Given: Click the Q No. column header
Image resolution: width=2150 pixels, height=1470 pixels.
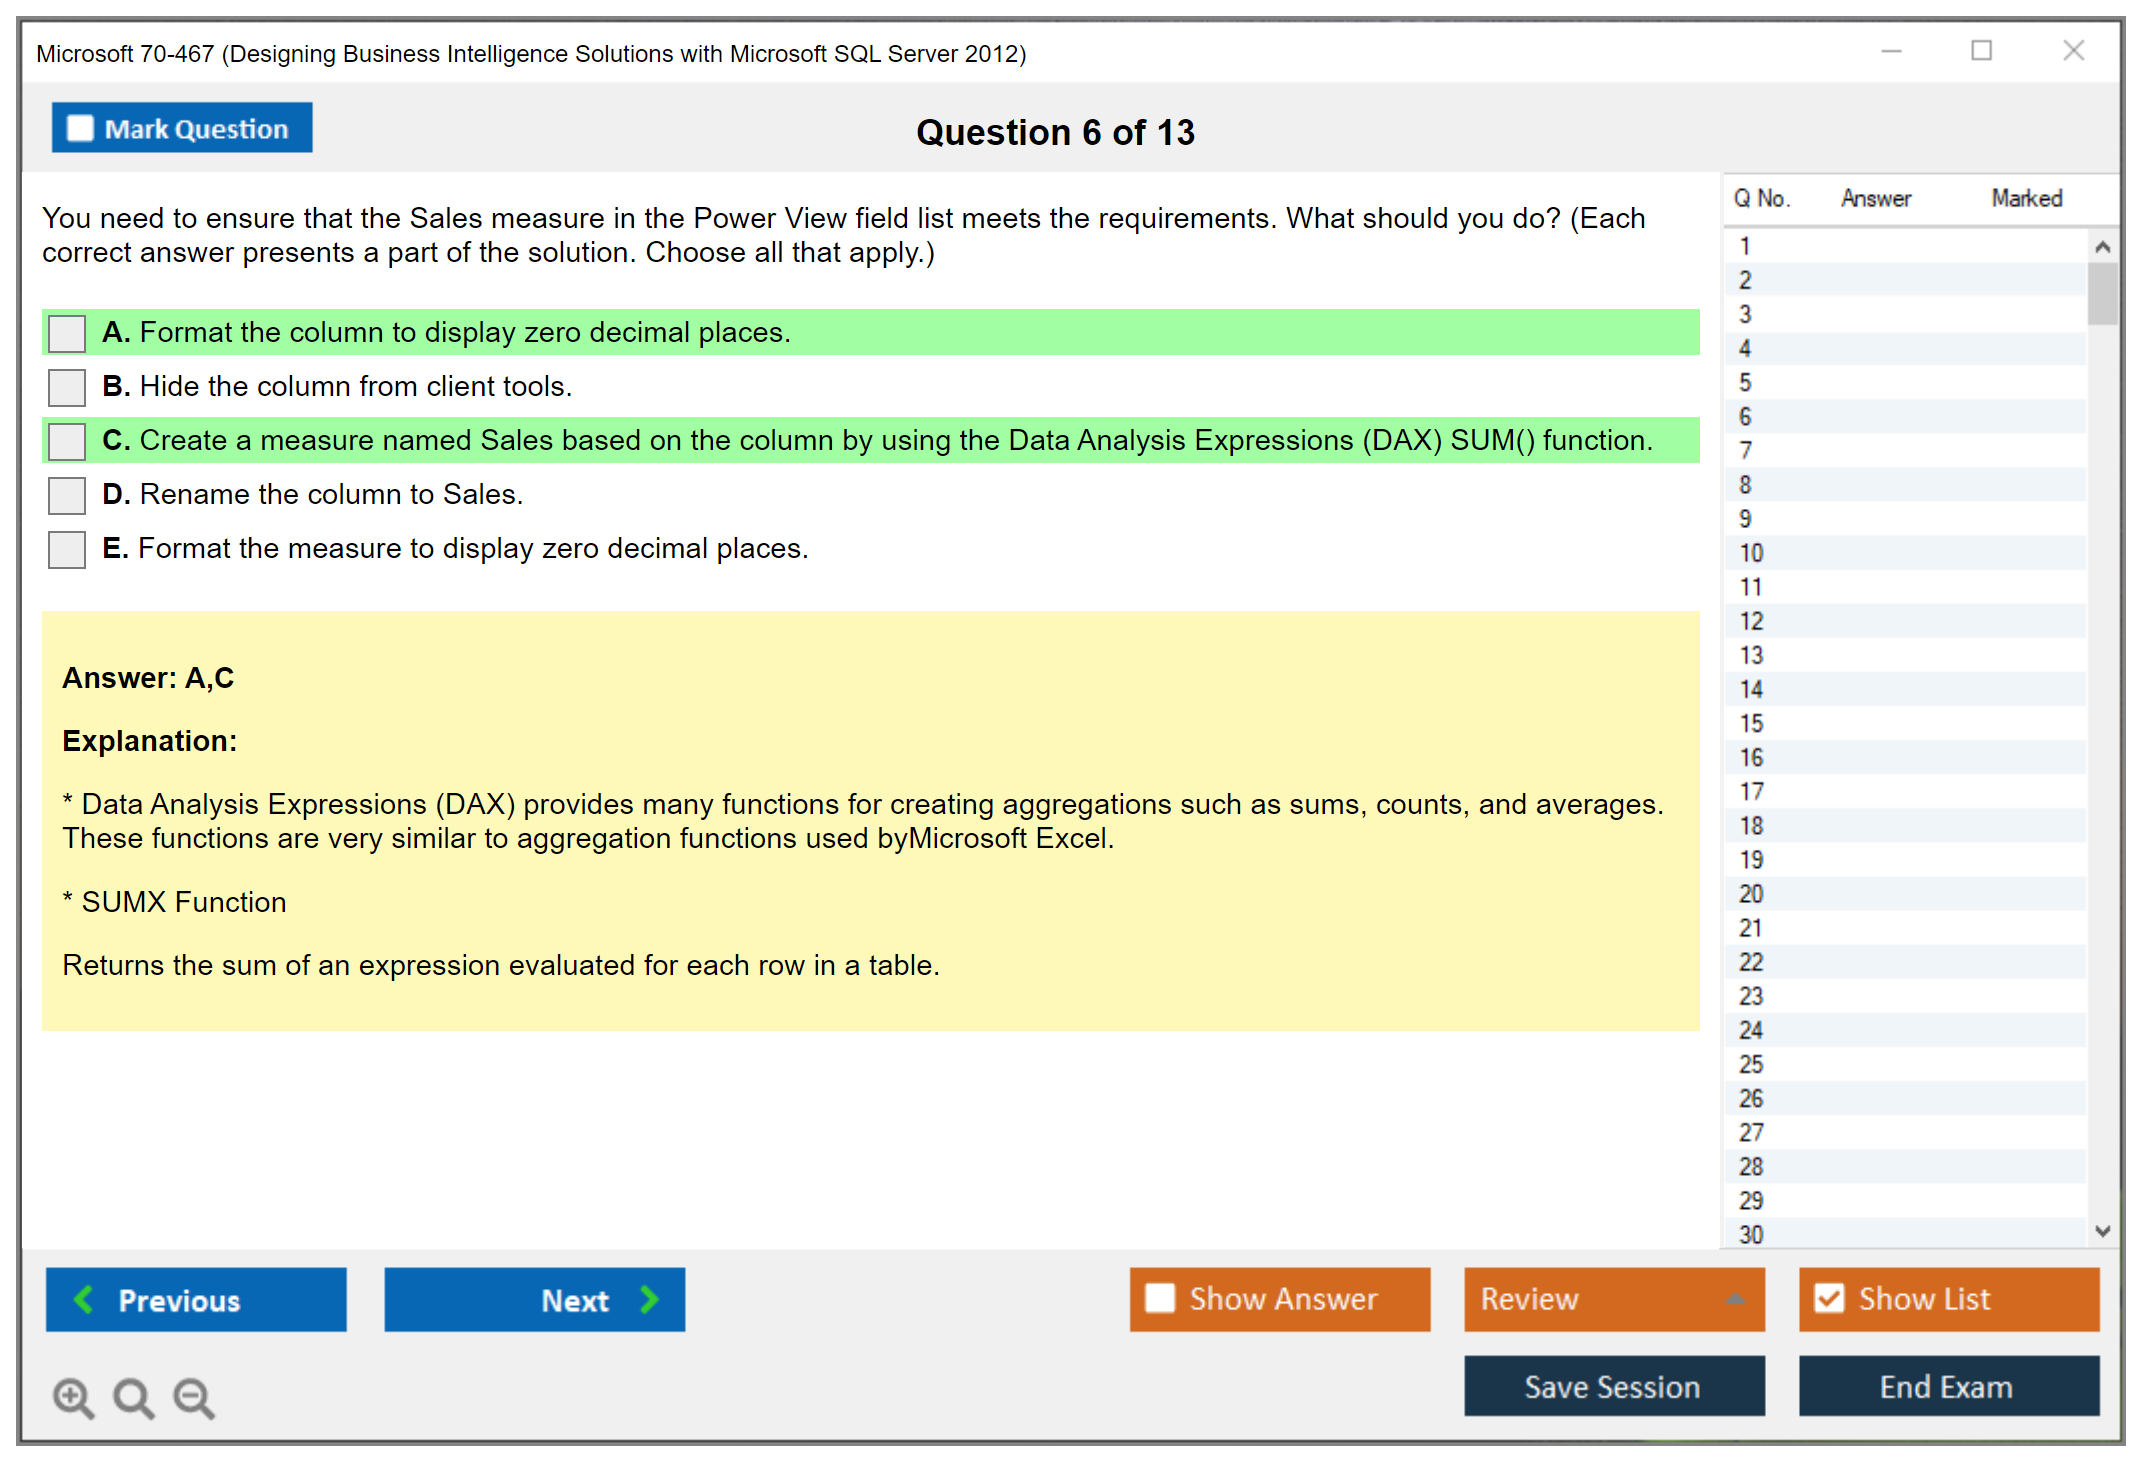Looking at the screenshot, I should click(x=1763, y=197).
